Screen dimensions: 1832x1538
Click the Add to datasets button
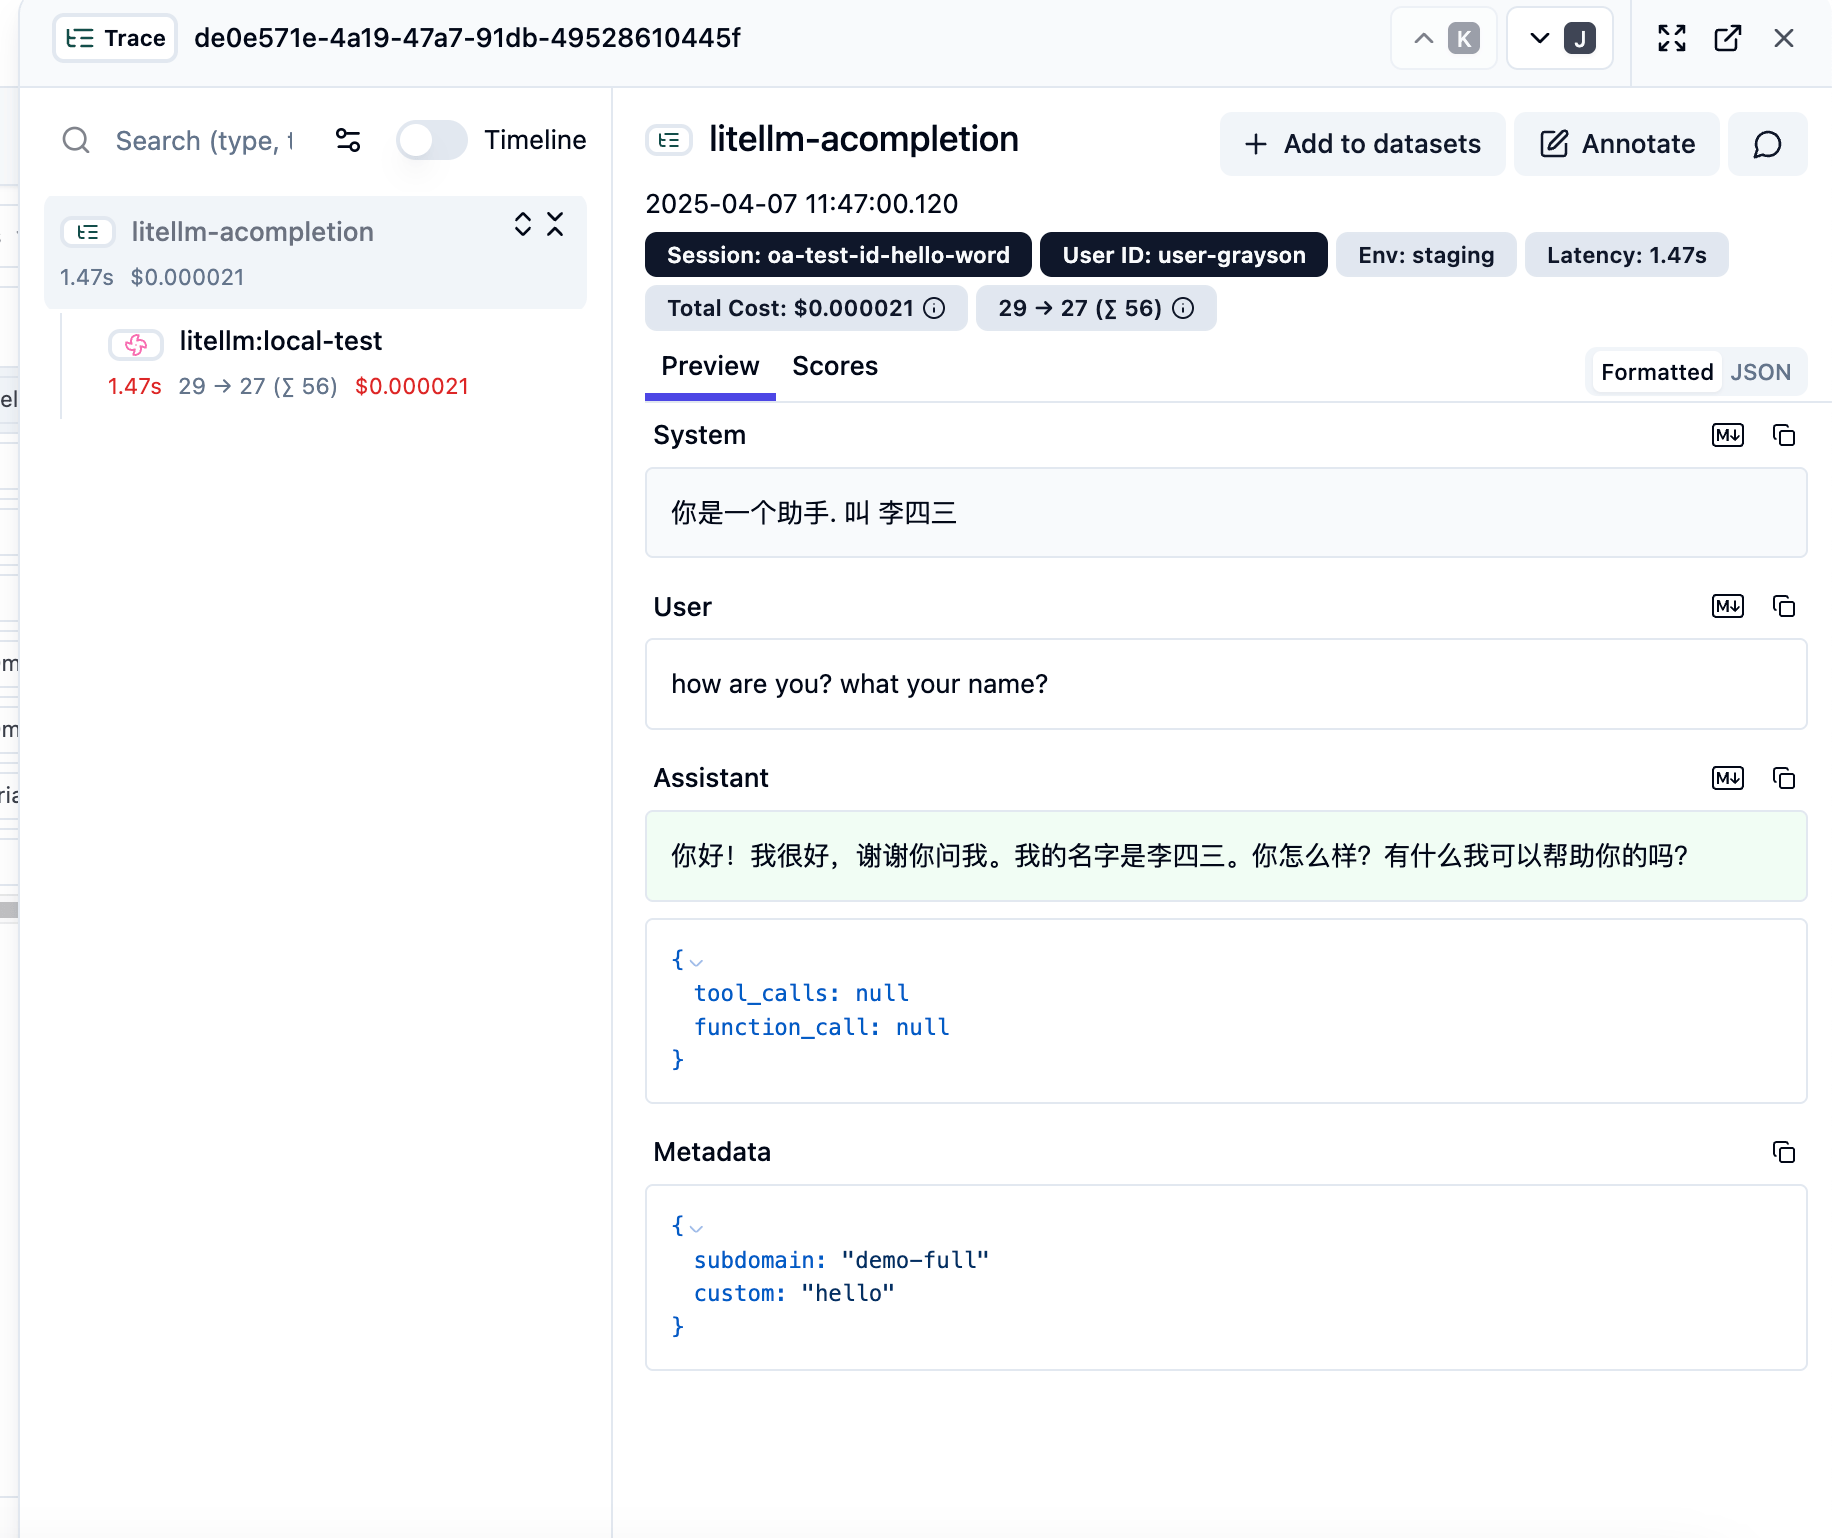pyautogui.click(x=1362, y=144)
